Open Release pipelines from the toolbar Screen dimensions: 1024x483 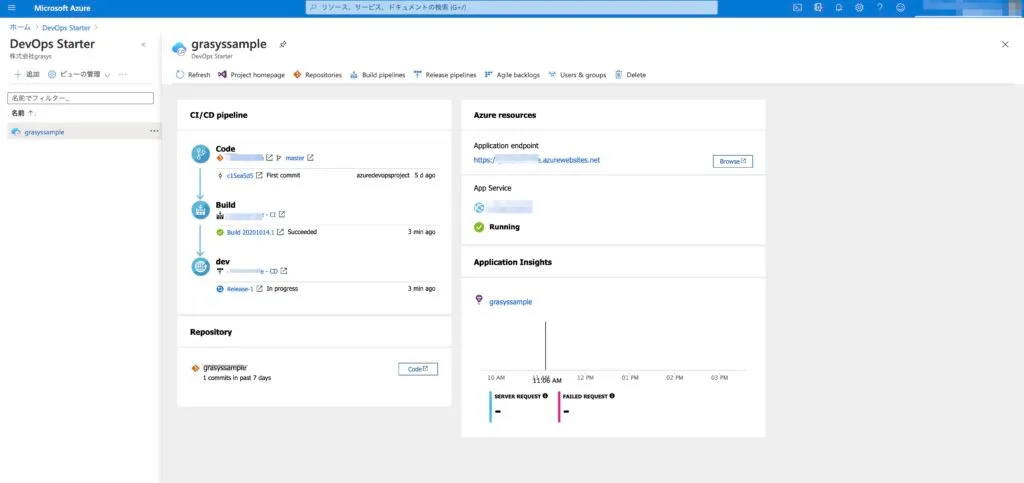click(445, 74)
